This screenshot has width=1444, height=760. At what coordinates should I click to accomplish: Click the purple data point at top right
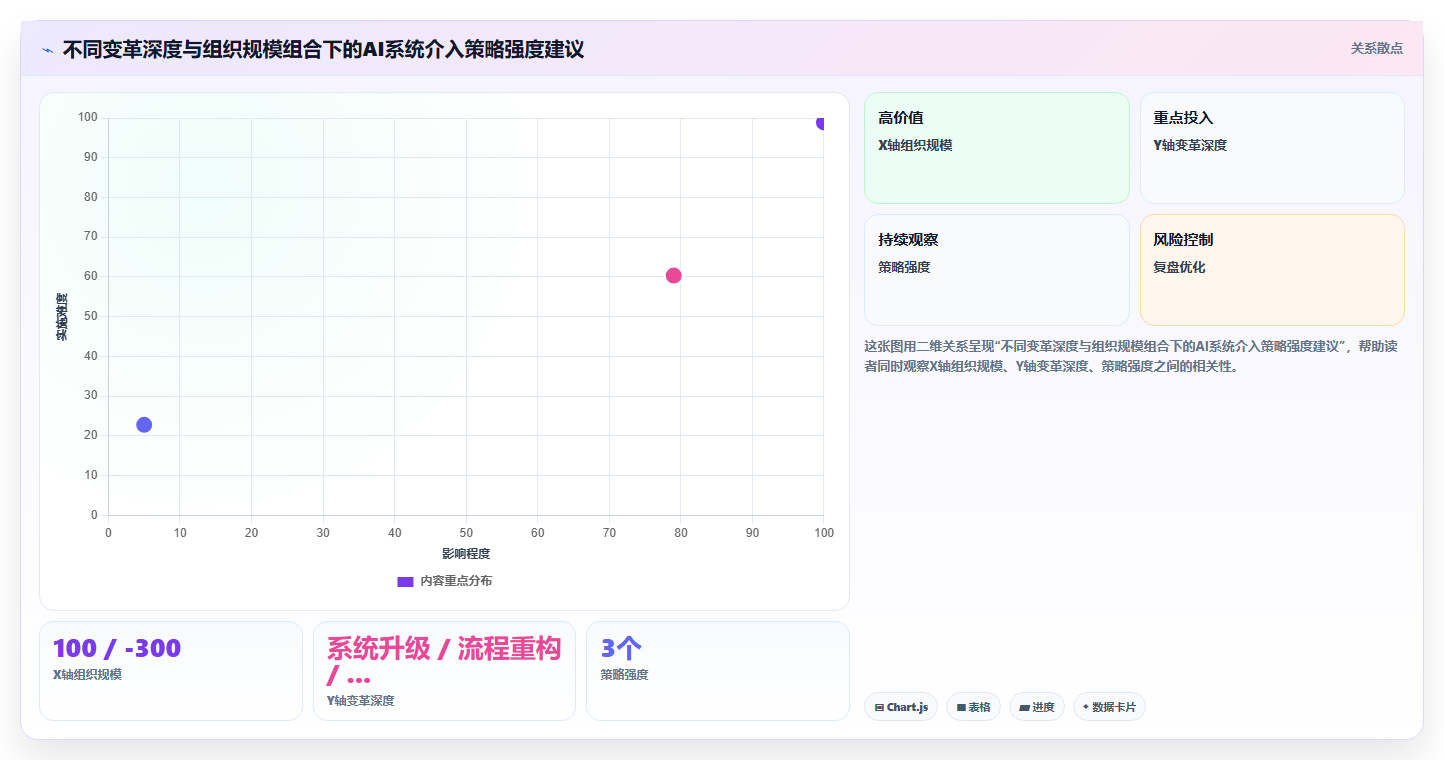(x=822, y=122)
